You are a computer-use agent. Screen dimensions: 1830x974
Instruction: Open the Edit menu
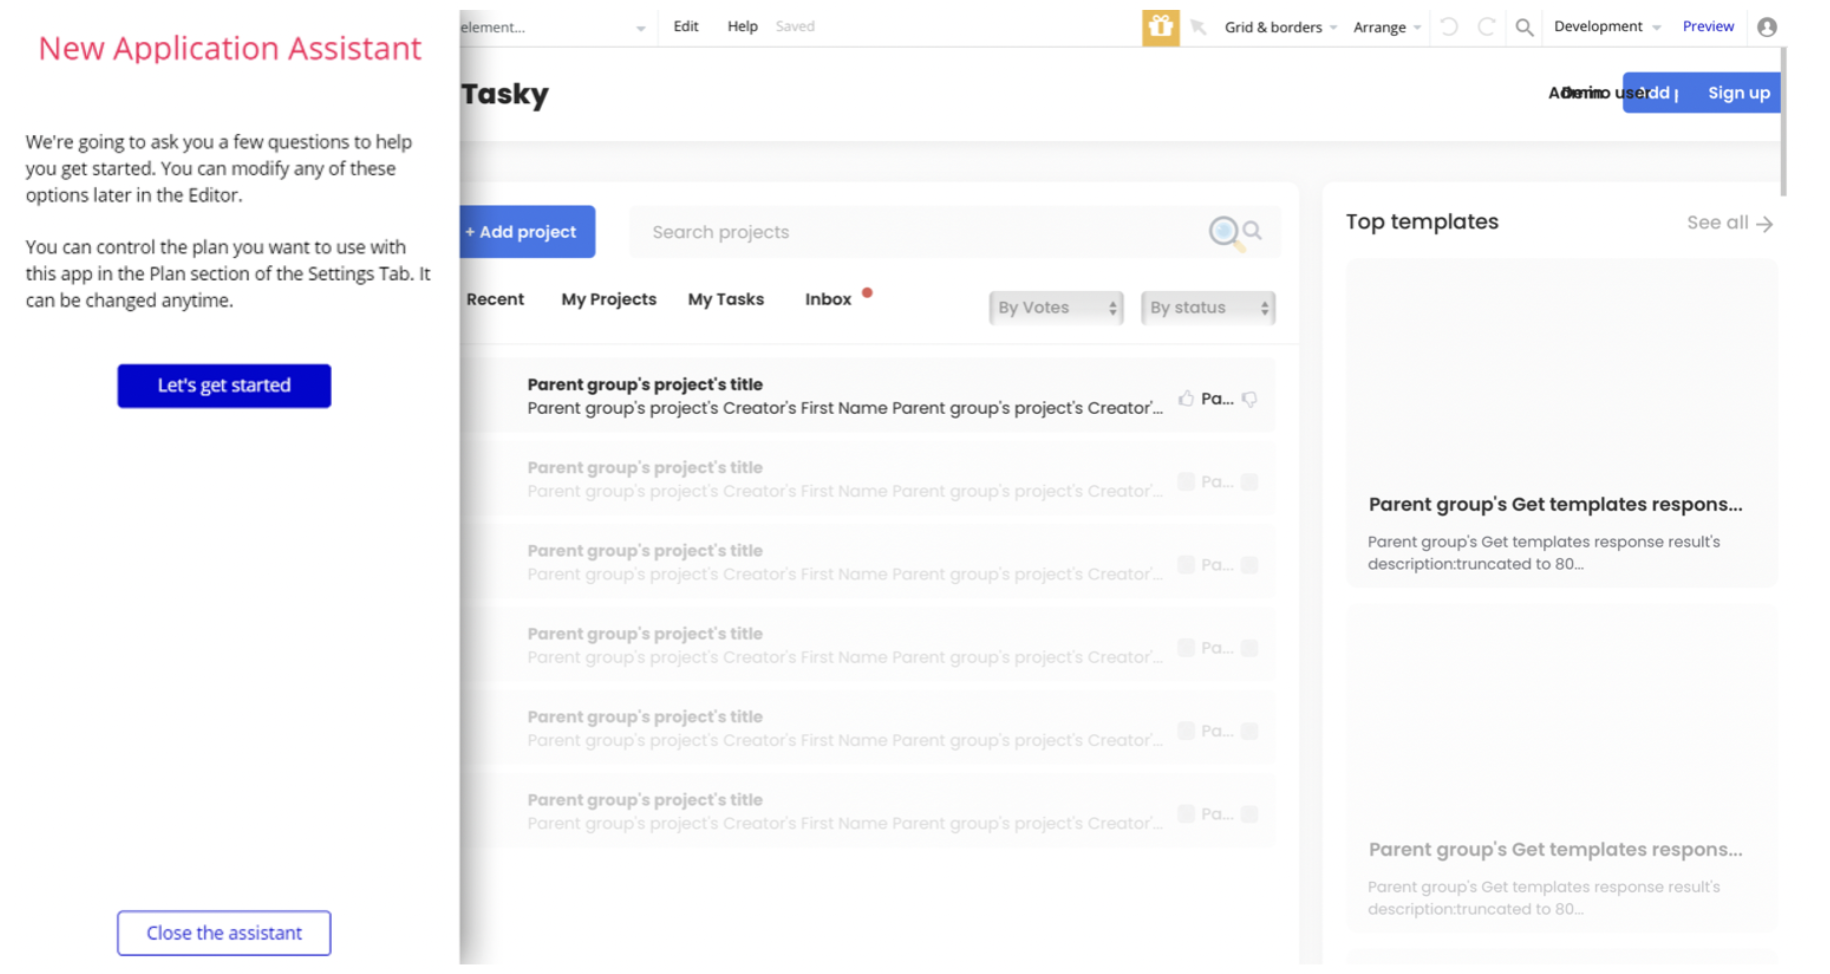tap(686, 27)
